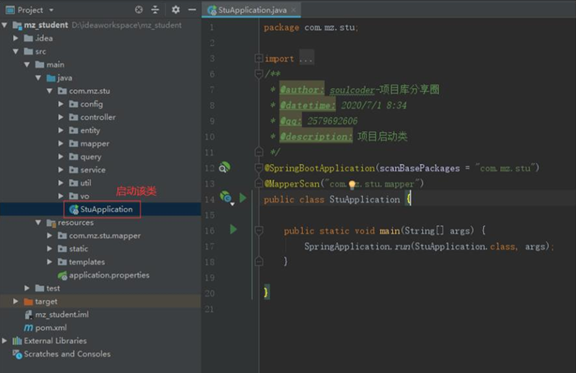Viewport: 576px width, 373px height.
Task: Click the package com.mz.stu declaration
Action: click(311, 28)
